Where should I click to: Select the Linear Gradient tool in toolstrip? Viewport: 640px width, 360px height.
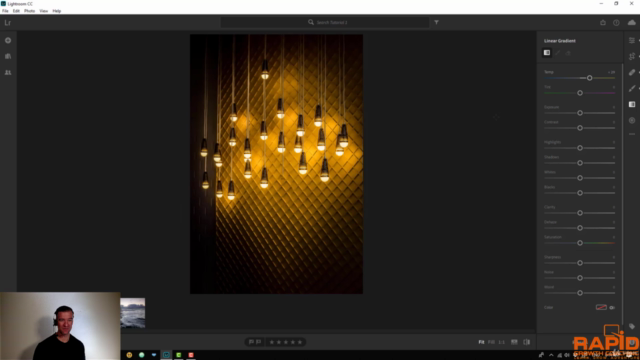(632, 104)
